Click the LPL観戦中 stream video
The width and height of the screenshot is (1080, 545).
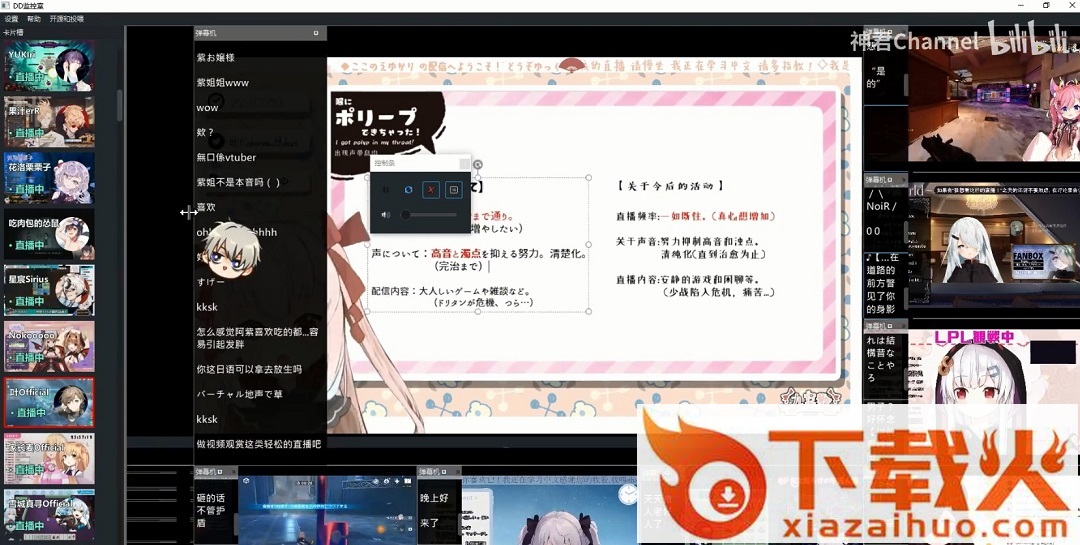993,369
